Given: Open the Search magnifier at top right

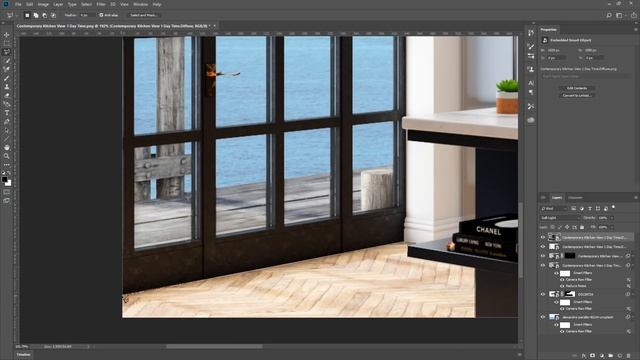Looking at the screenshot, I should (x=609, y=15).
